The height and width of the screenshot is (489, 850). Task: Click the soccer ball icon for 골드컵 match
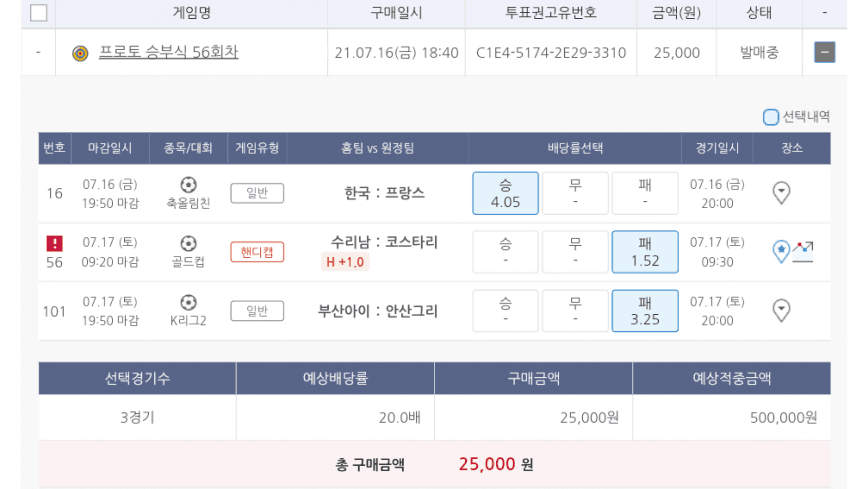(189, 243)
